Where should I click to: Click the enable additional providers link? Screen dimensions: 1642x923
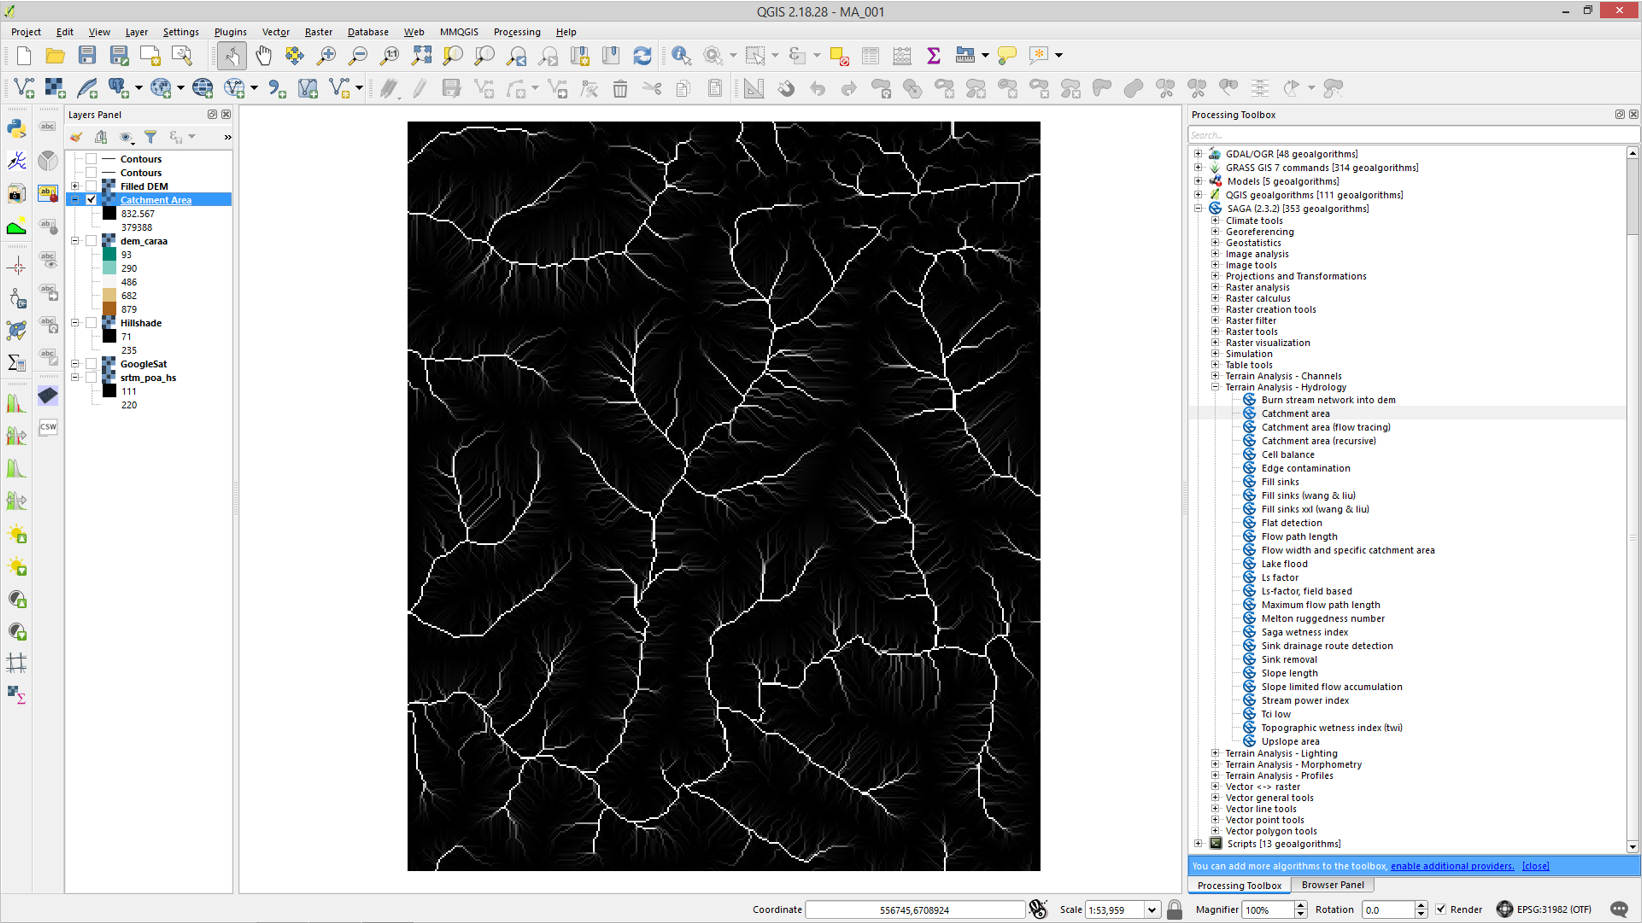pyautogui.click(x=1451, y=866)
